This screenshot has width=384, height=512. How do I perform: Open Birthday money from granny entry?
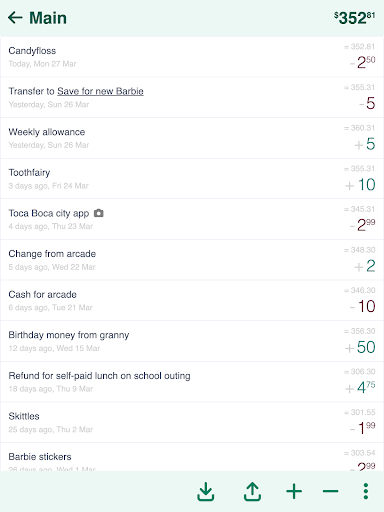[192, 342]
